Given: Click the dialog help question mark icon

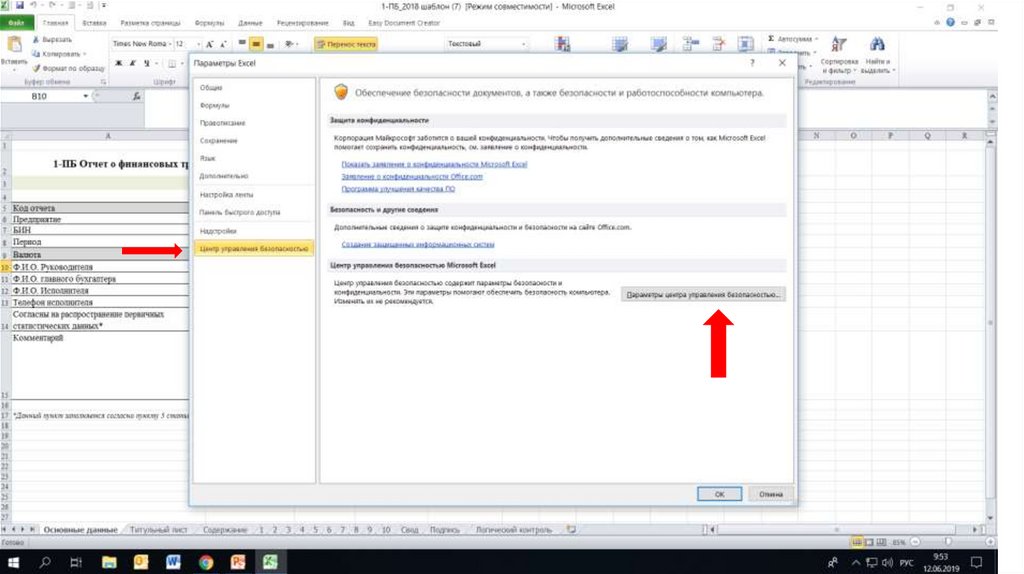Looking at the screenshot, I should pos(752,62).
